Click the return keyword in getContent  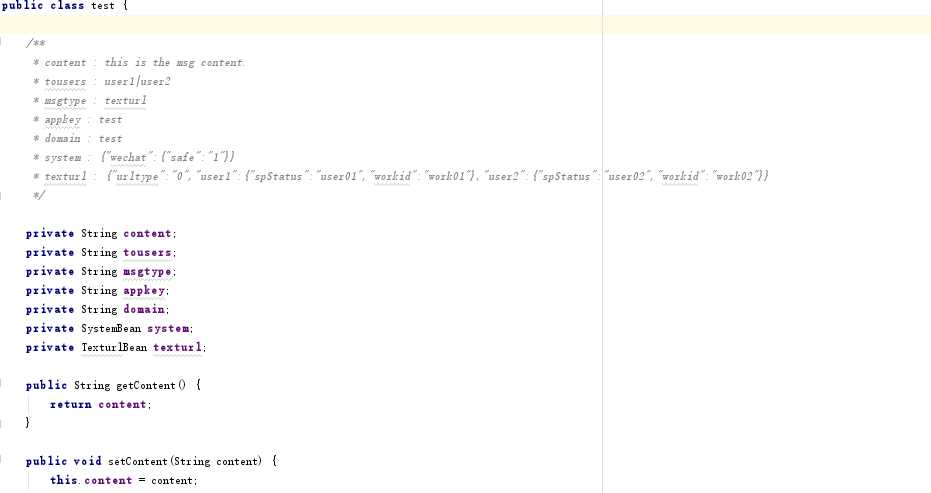pos(71,404)
